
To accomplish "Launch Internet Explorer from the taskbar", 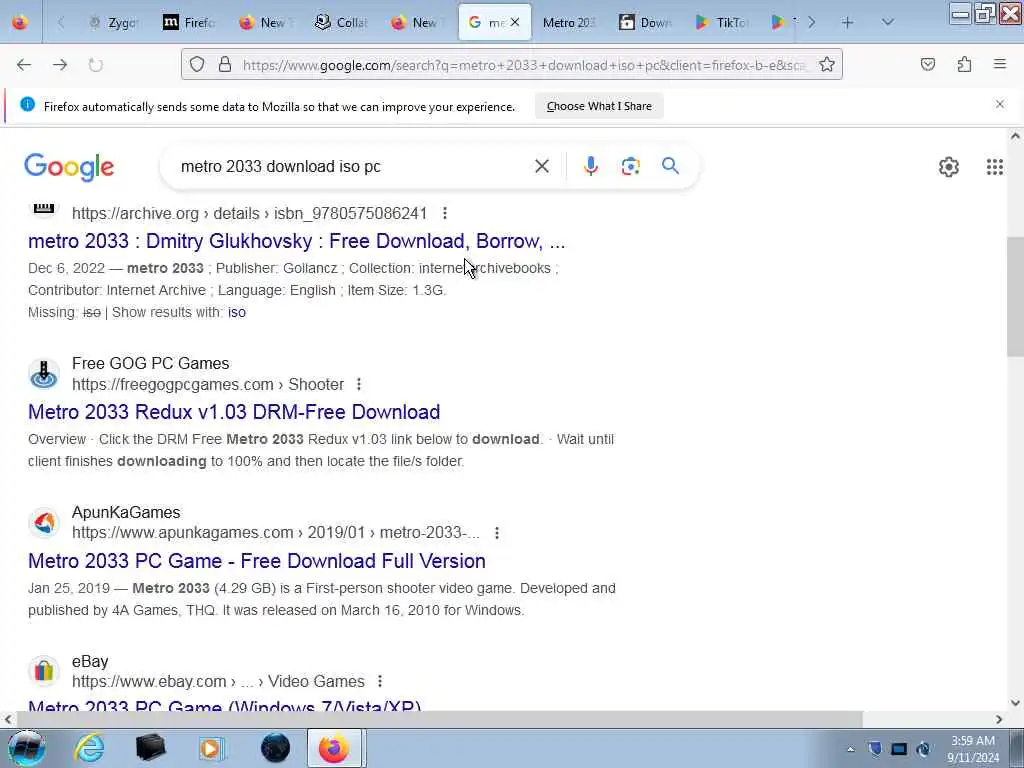I will tap(89, 748).
